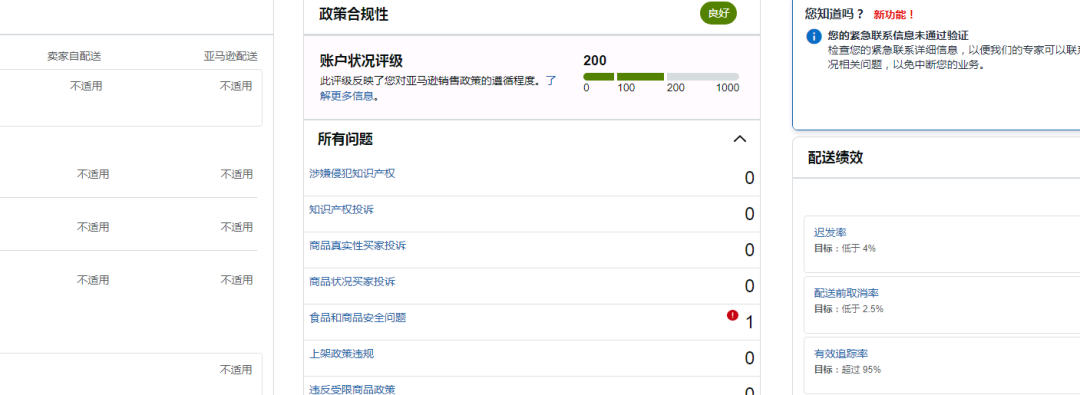Open the 涉嫌侵犯知识产权 link
The image size is (1080, 395).
[x=352, y=173]
